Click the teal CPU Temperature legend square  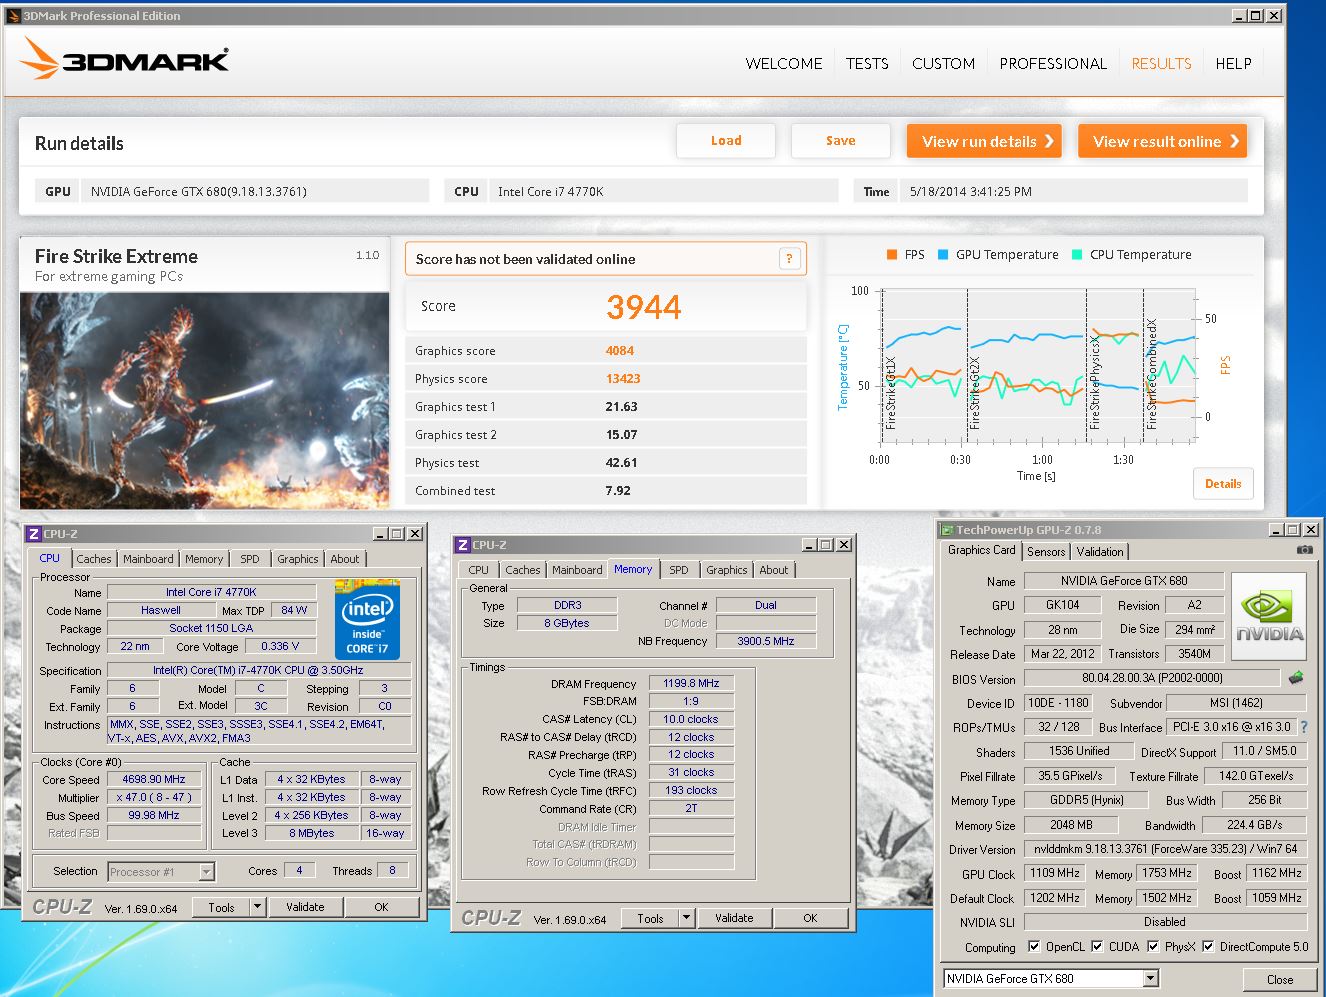1077,255
